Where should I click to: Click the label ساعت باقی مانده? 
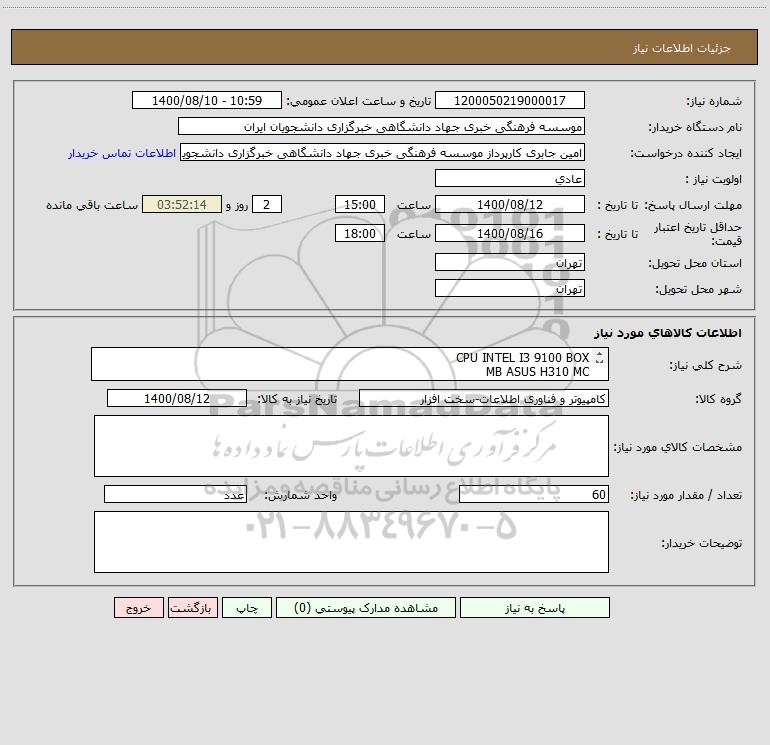pyautogui.click(x=92, y=205)
